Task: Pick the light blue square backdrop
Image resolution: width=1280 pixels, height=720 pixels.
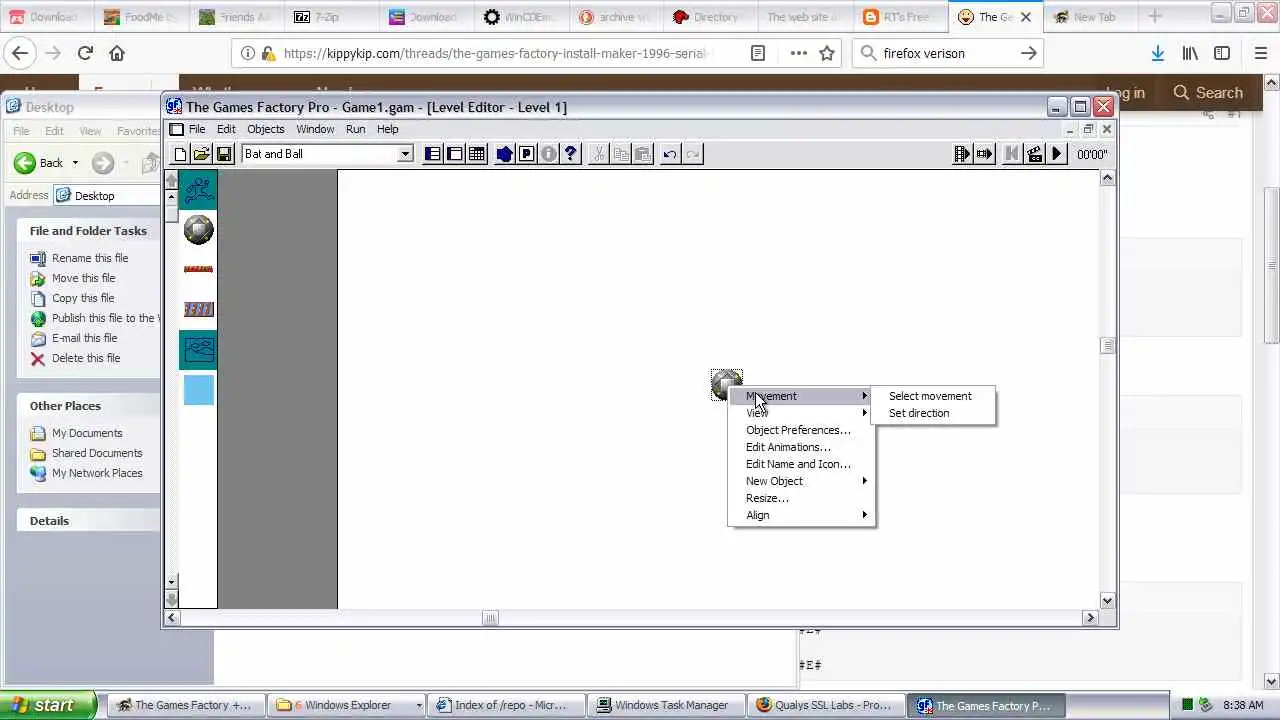Action: 199,390
